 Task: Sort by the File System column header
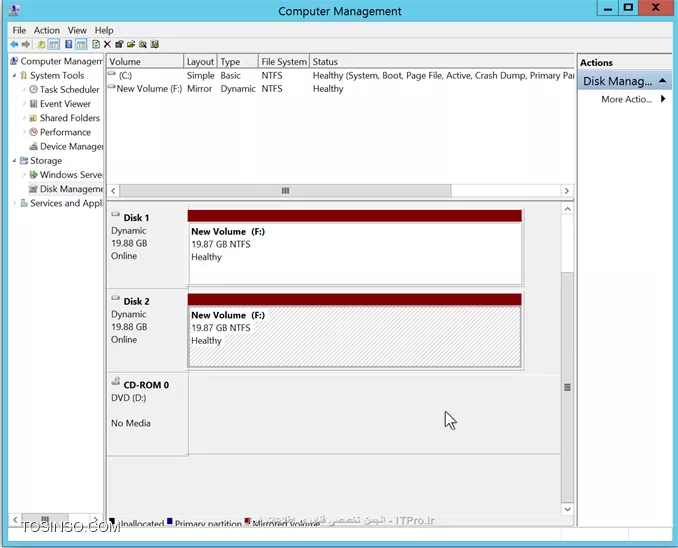click(x=284, y=61)
